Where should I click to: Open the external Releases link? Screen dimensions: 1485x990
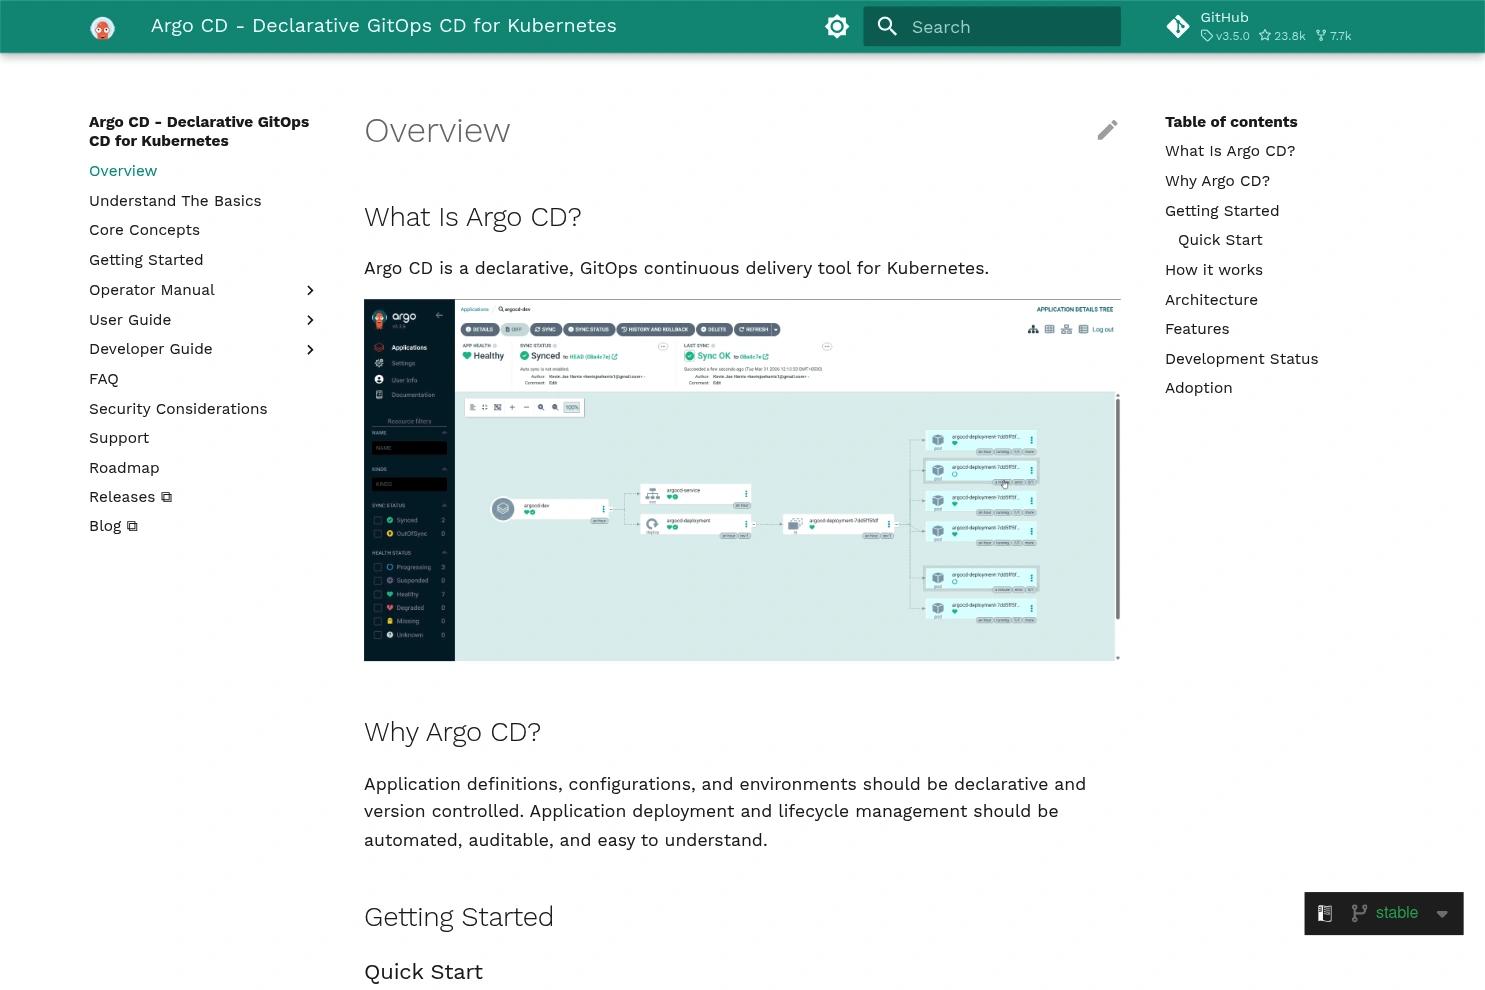point(131,497)
